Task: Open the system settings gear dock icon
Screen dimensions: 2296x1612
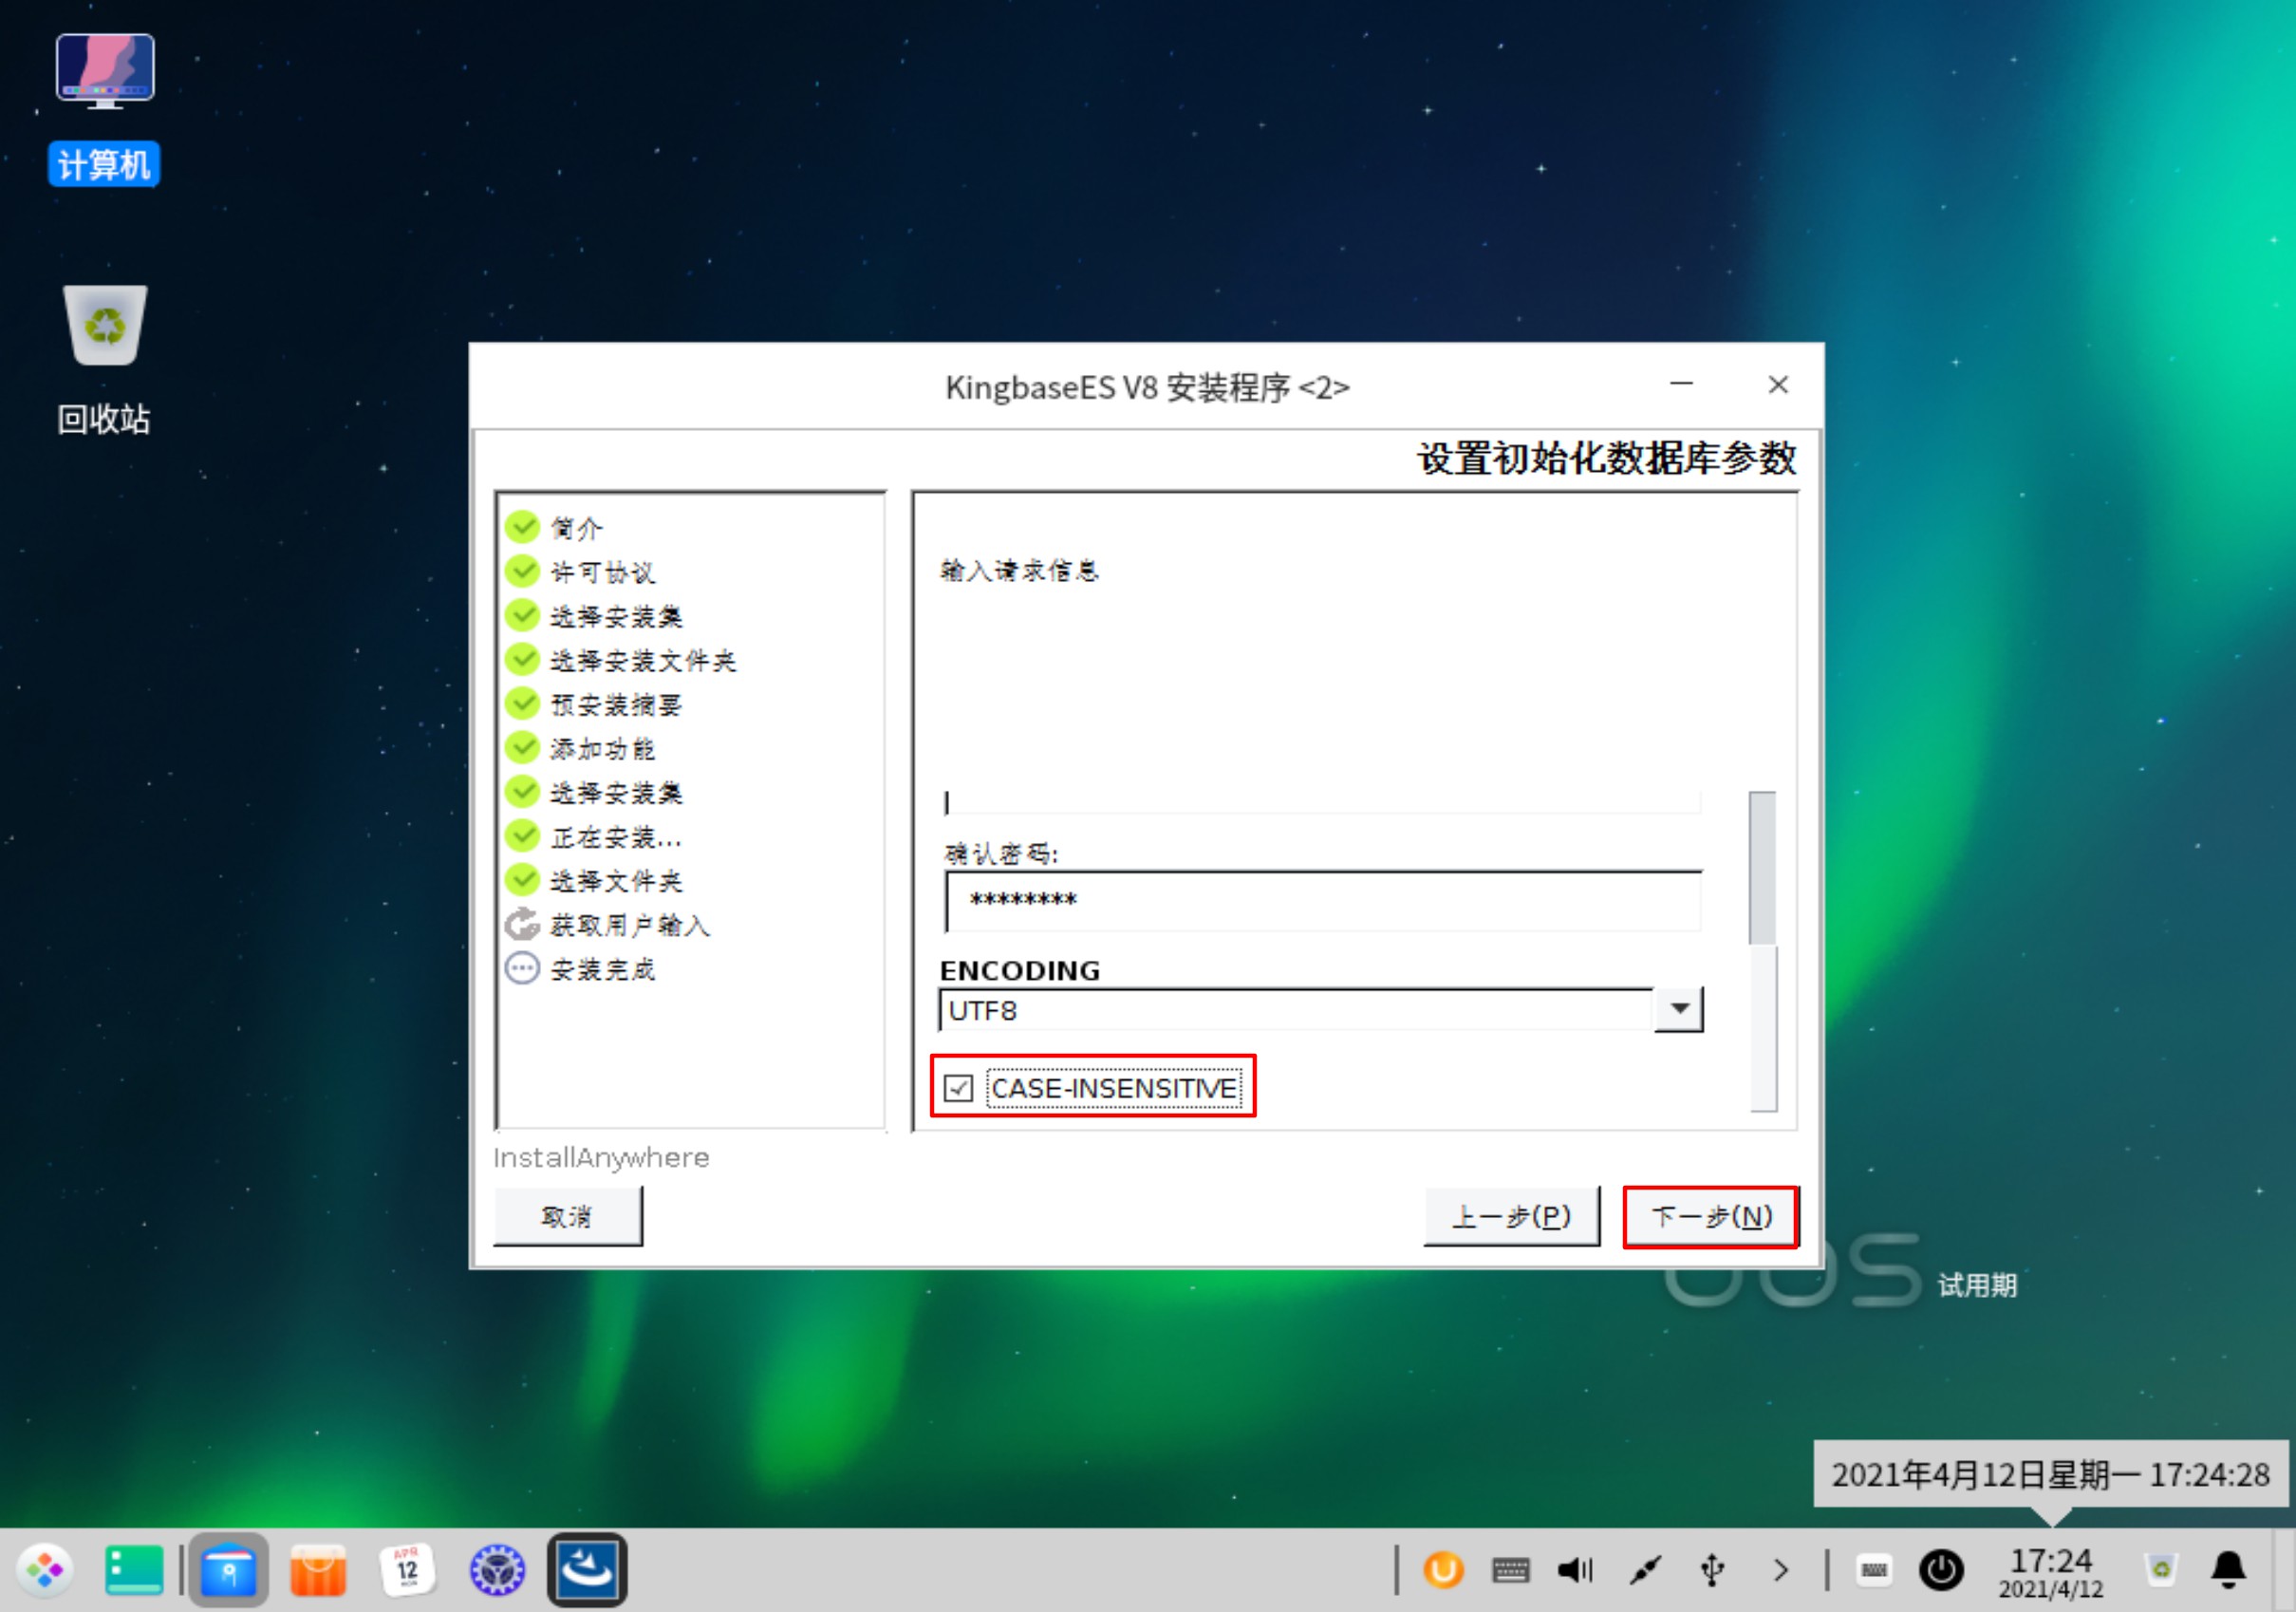Action: (x=497, y=1570)
